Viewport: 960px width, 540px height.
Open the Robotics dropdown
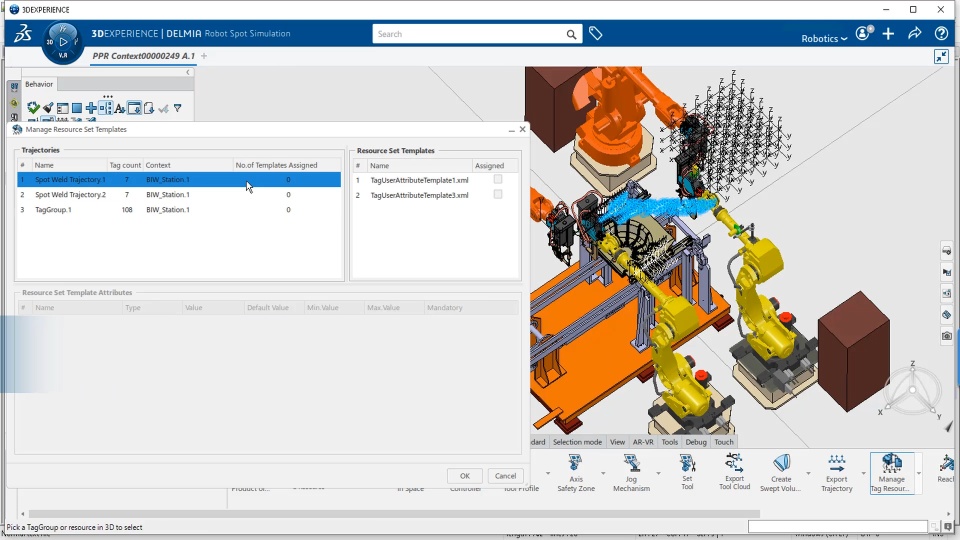click(824, 38)
